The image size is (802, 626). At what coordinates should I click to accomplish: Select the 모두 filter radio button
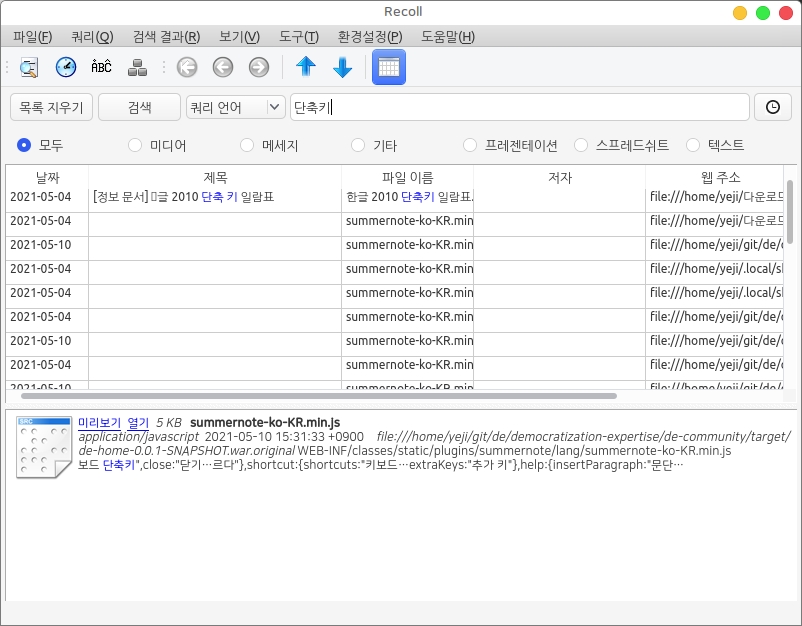(25, 145)
